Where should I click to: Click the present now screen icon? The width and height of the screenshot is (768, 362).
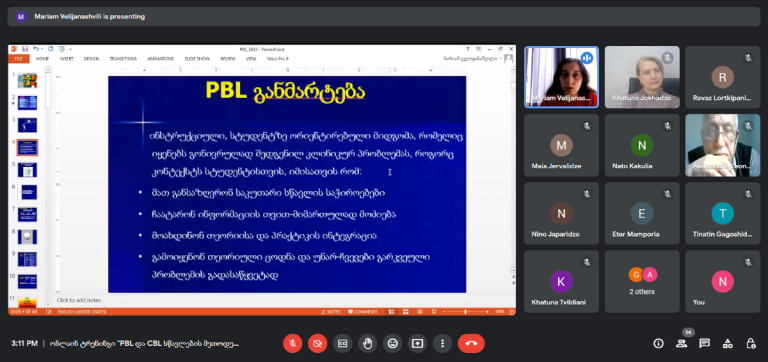pyautogui.click(x=417, y=343)
